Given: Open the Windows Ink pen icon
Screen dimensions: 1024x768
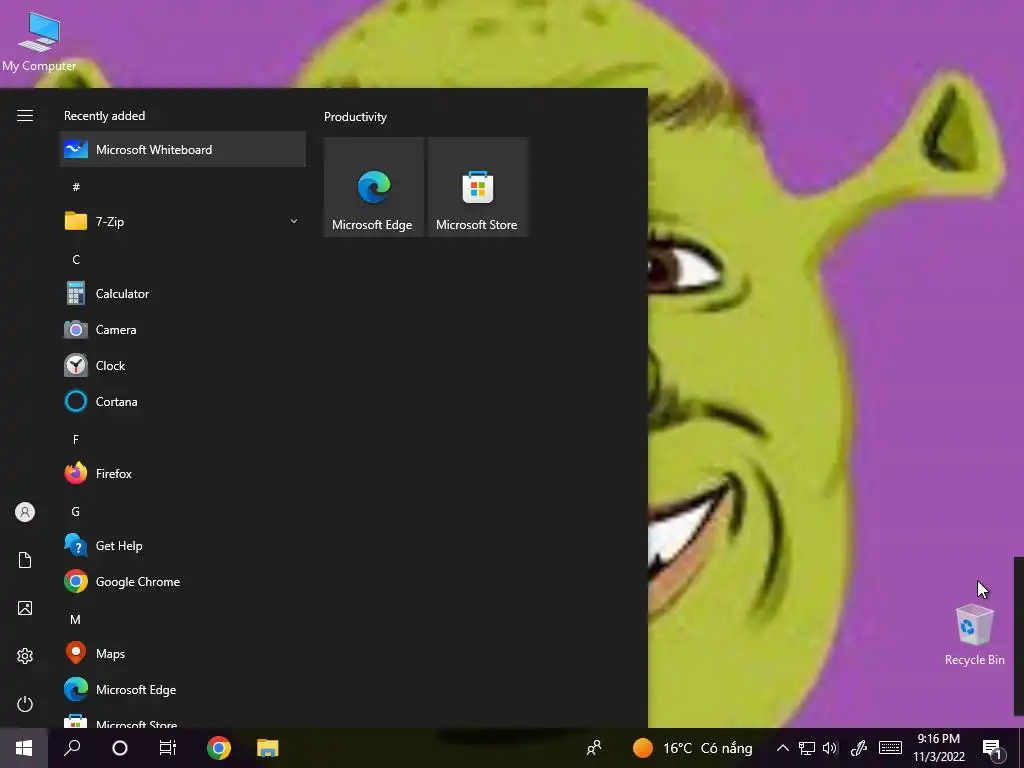Looking at the screenshot, I should coord(859,748).
